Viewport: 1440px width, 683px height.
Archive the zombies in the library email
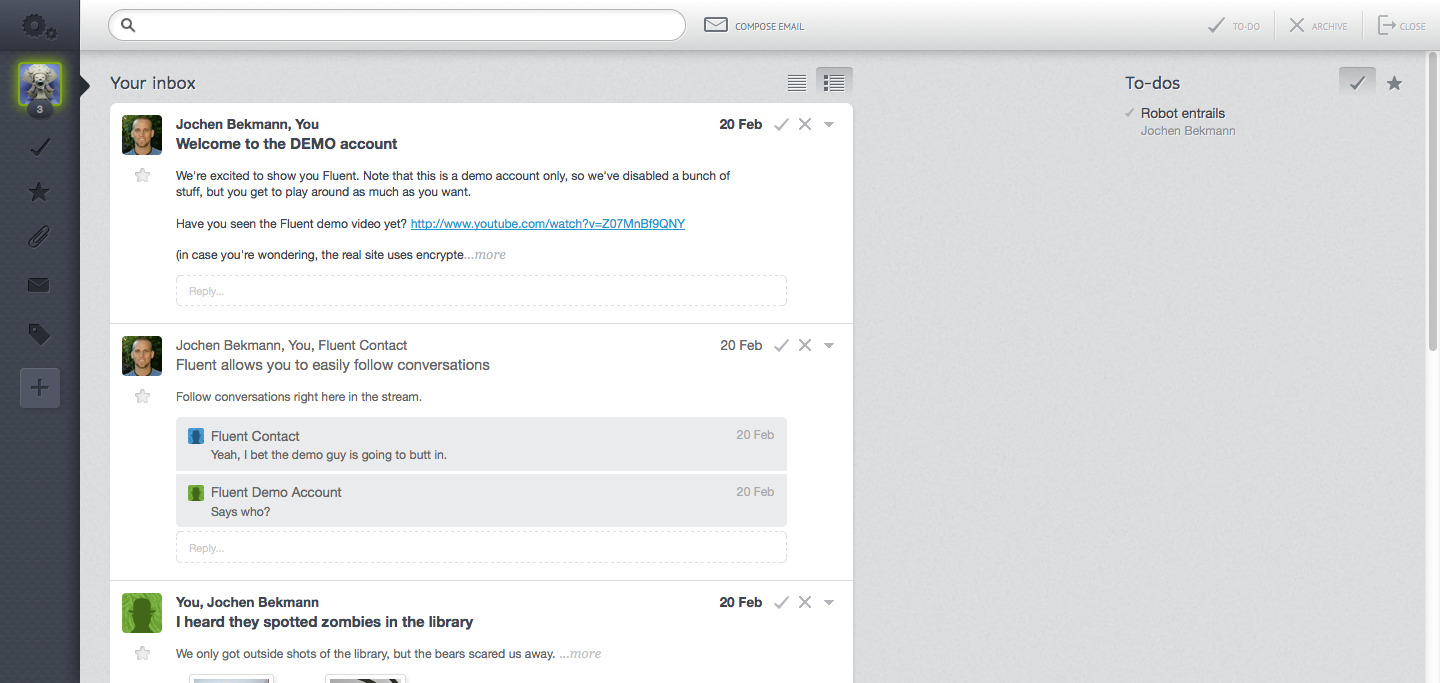tap(805, 602)
